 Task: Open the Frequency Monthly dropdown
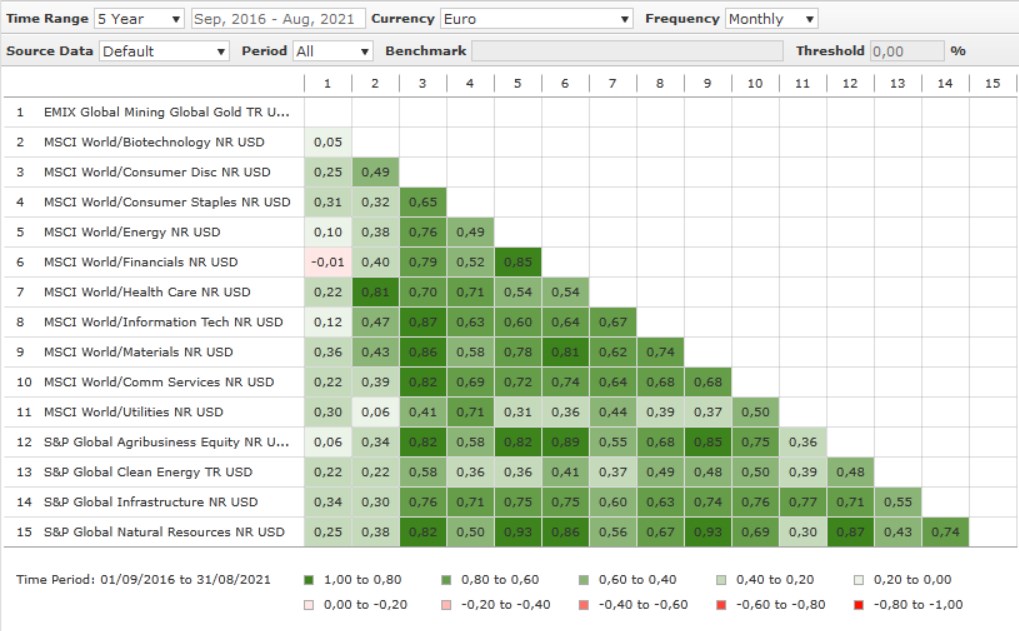tap(771, 19)
